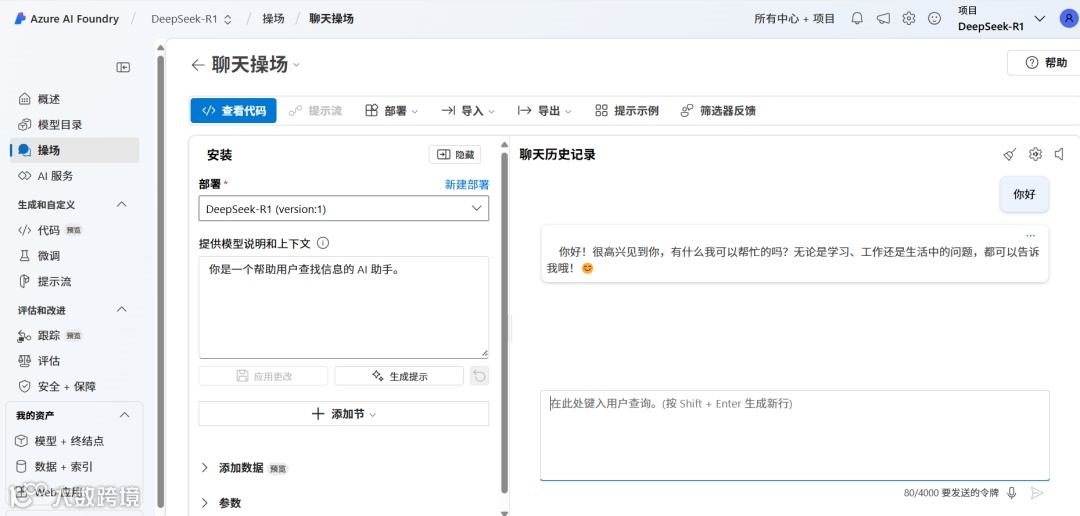Open the three-dot menu on the assistant reply
The width and height of the screenshot is (1080, 516).
[1030, 236]
